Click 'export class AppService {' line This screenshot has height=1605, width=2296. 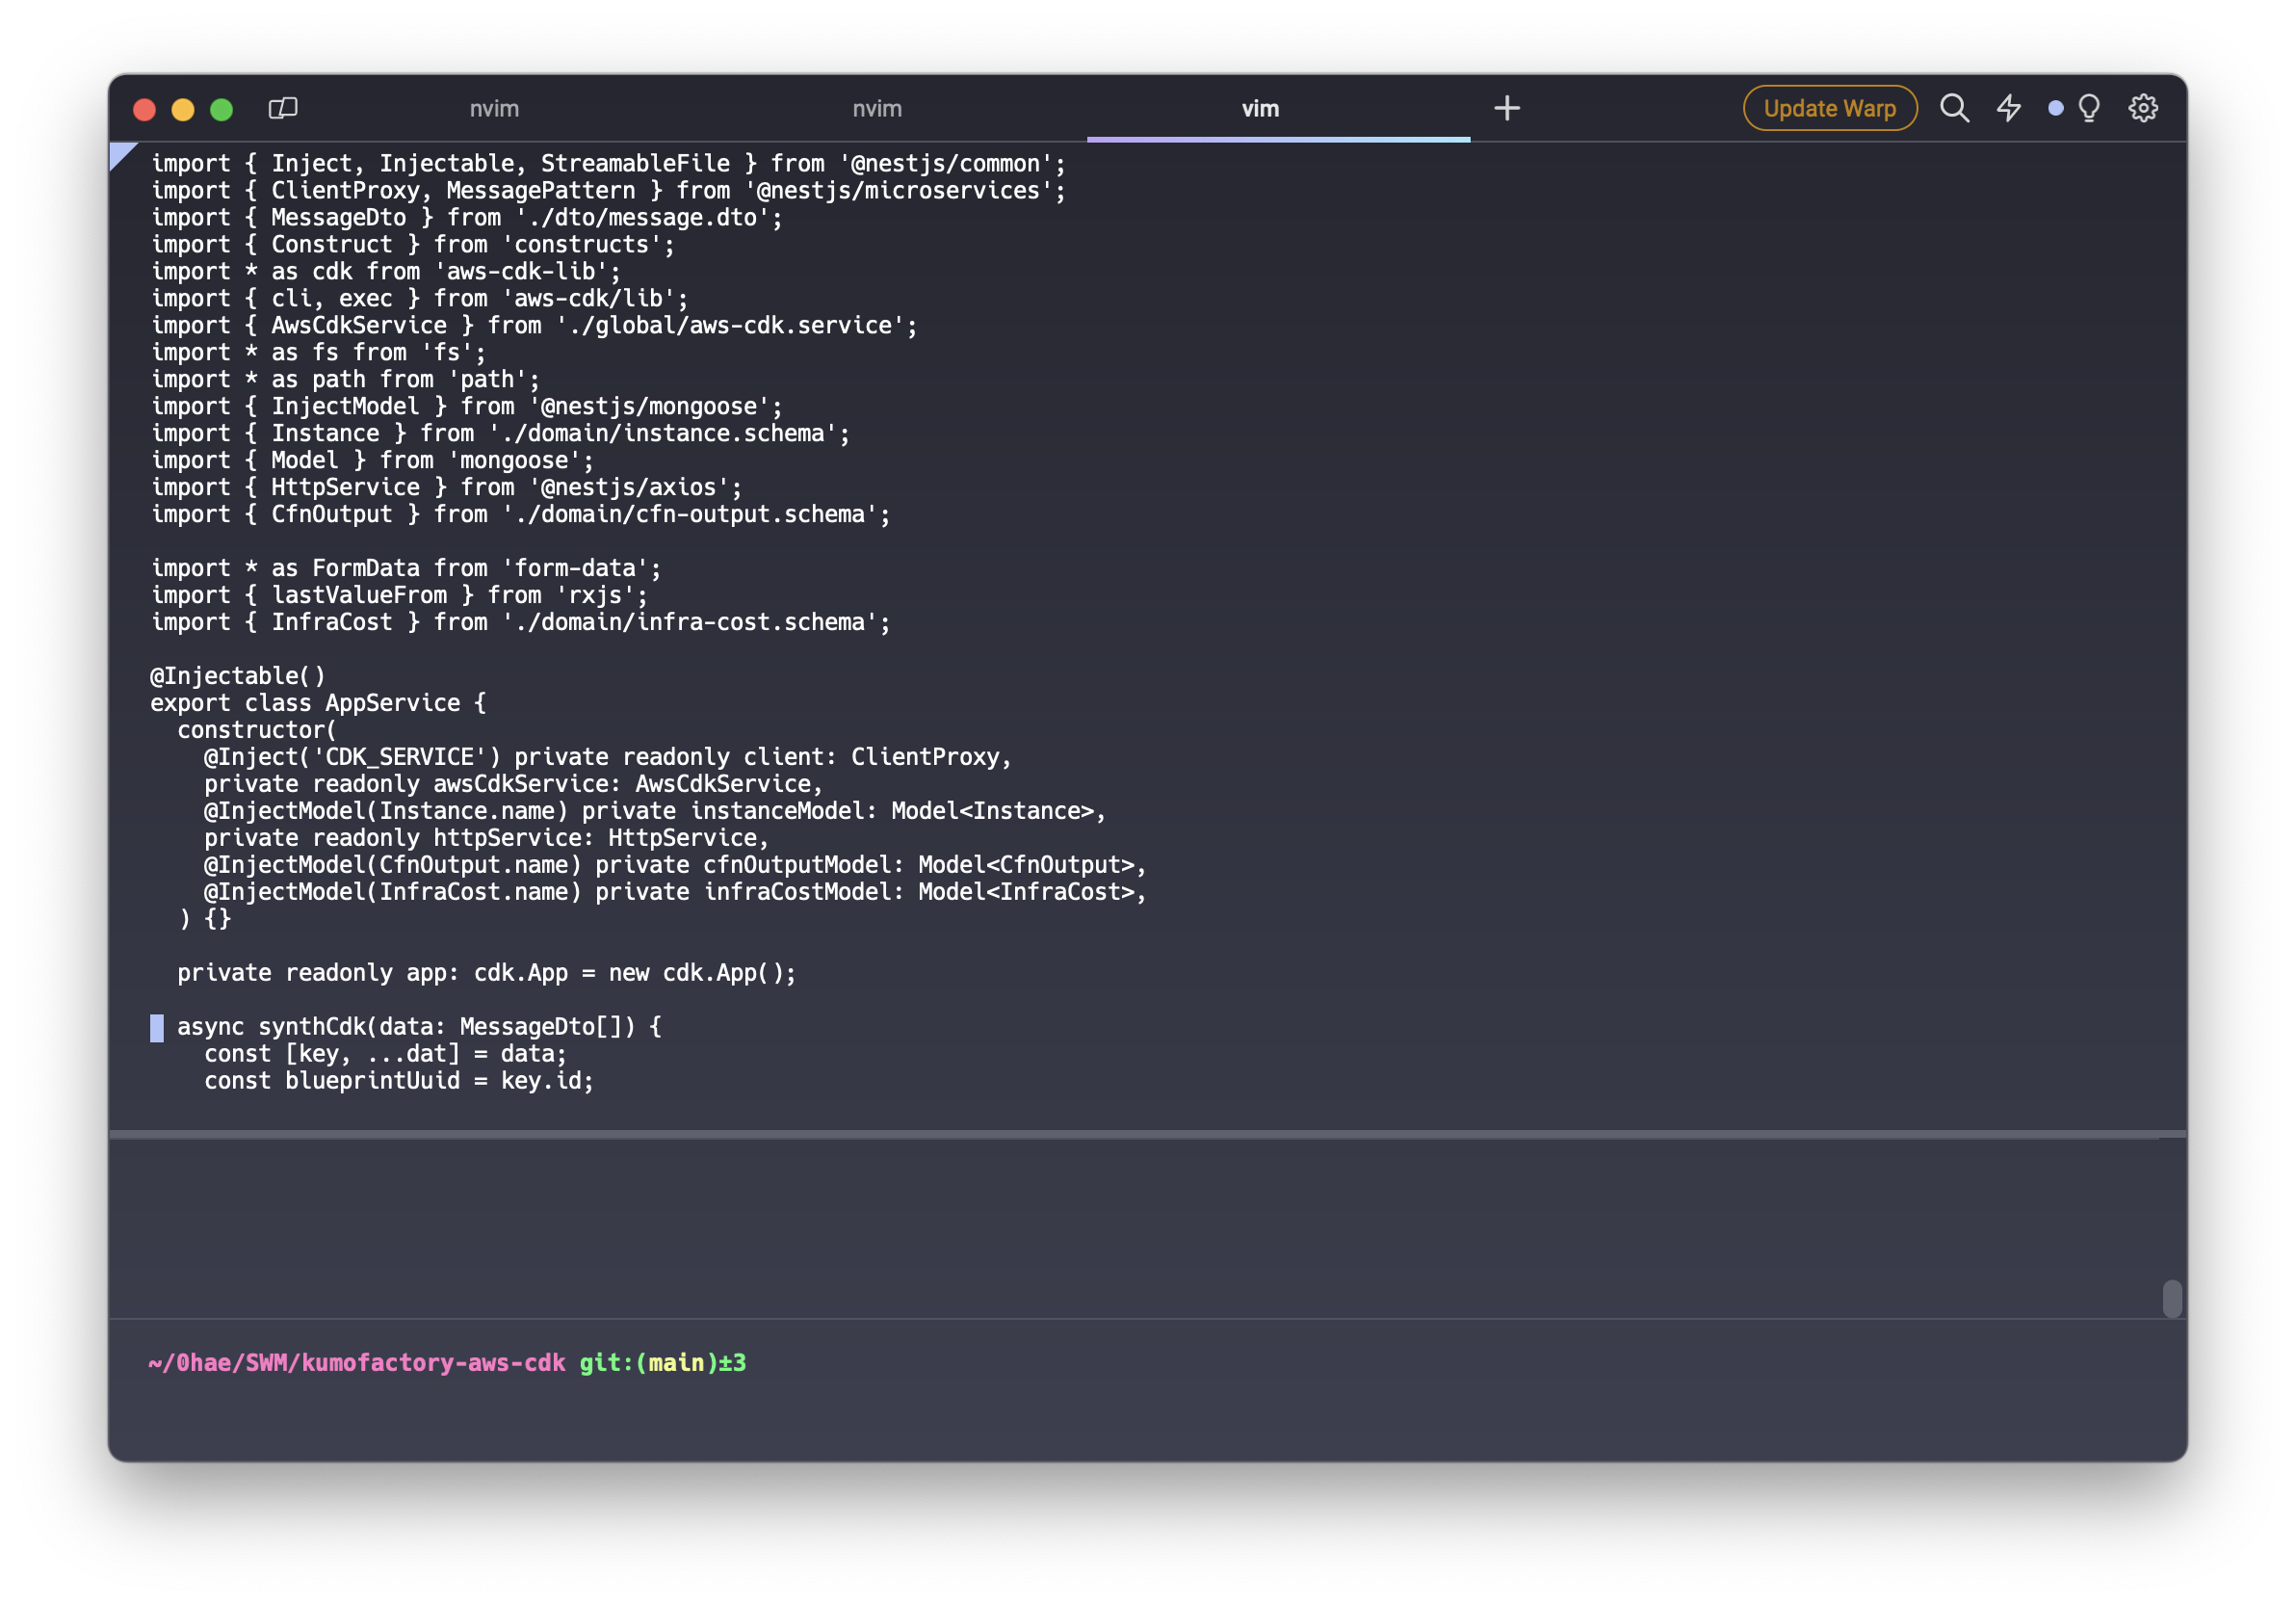[318, 703]
